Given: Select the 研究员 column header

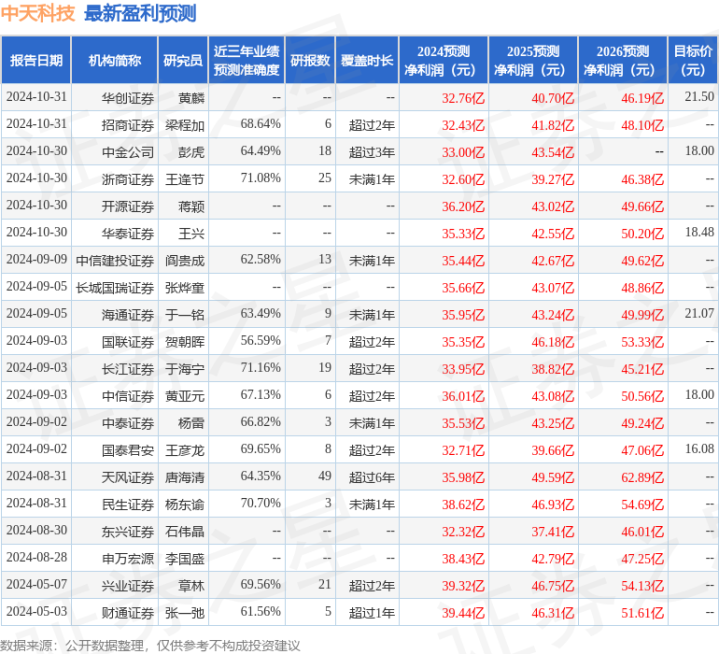Looking at the screenshot, I should 183,60.
